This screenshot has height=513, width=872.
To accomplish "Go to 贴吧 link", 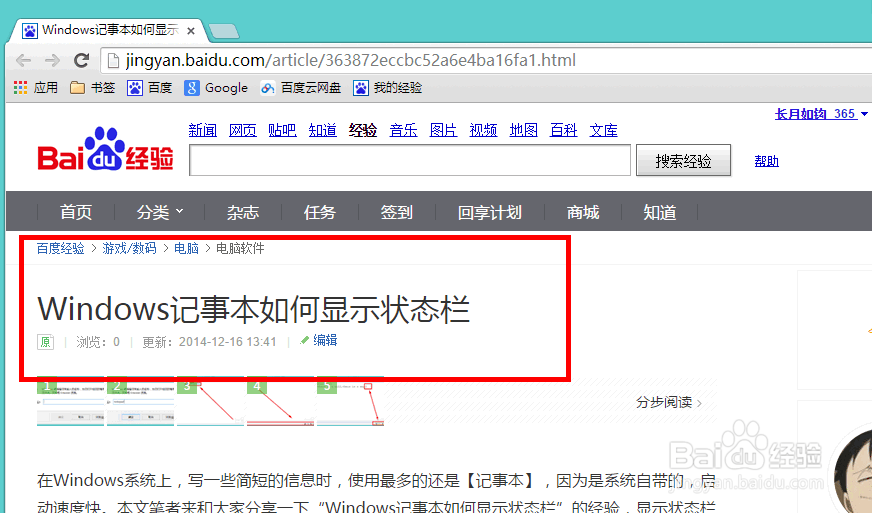I will 282,130.
